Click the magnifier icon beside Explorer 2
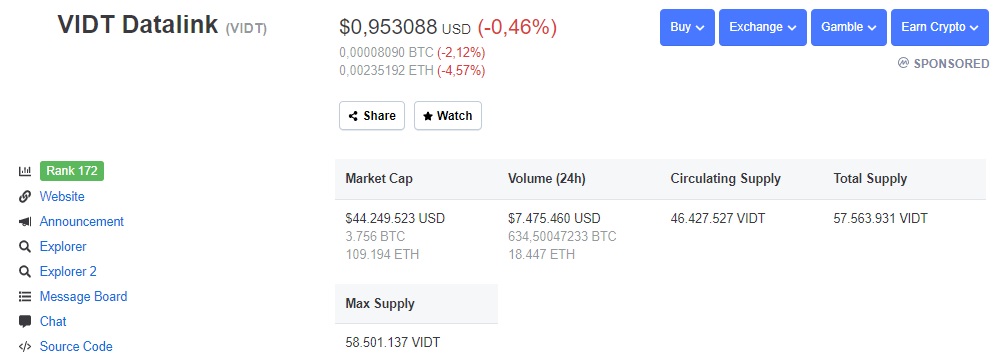Screen dimensions: 1002x364 click(25, 271)
